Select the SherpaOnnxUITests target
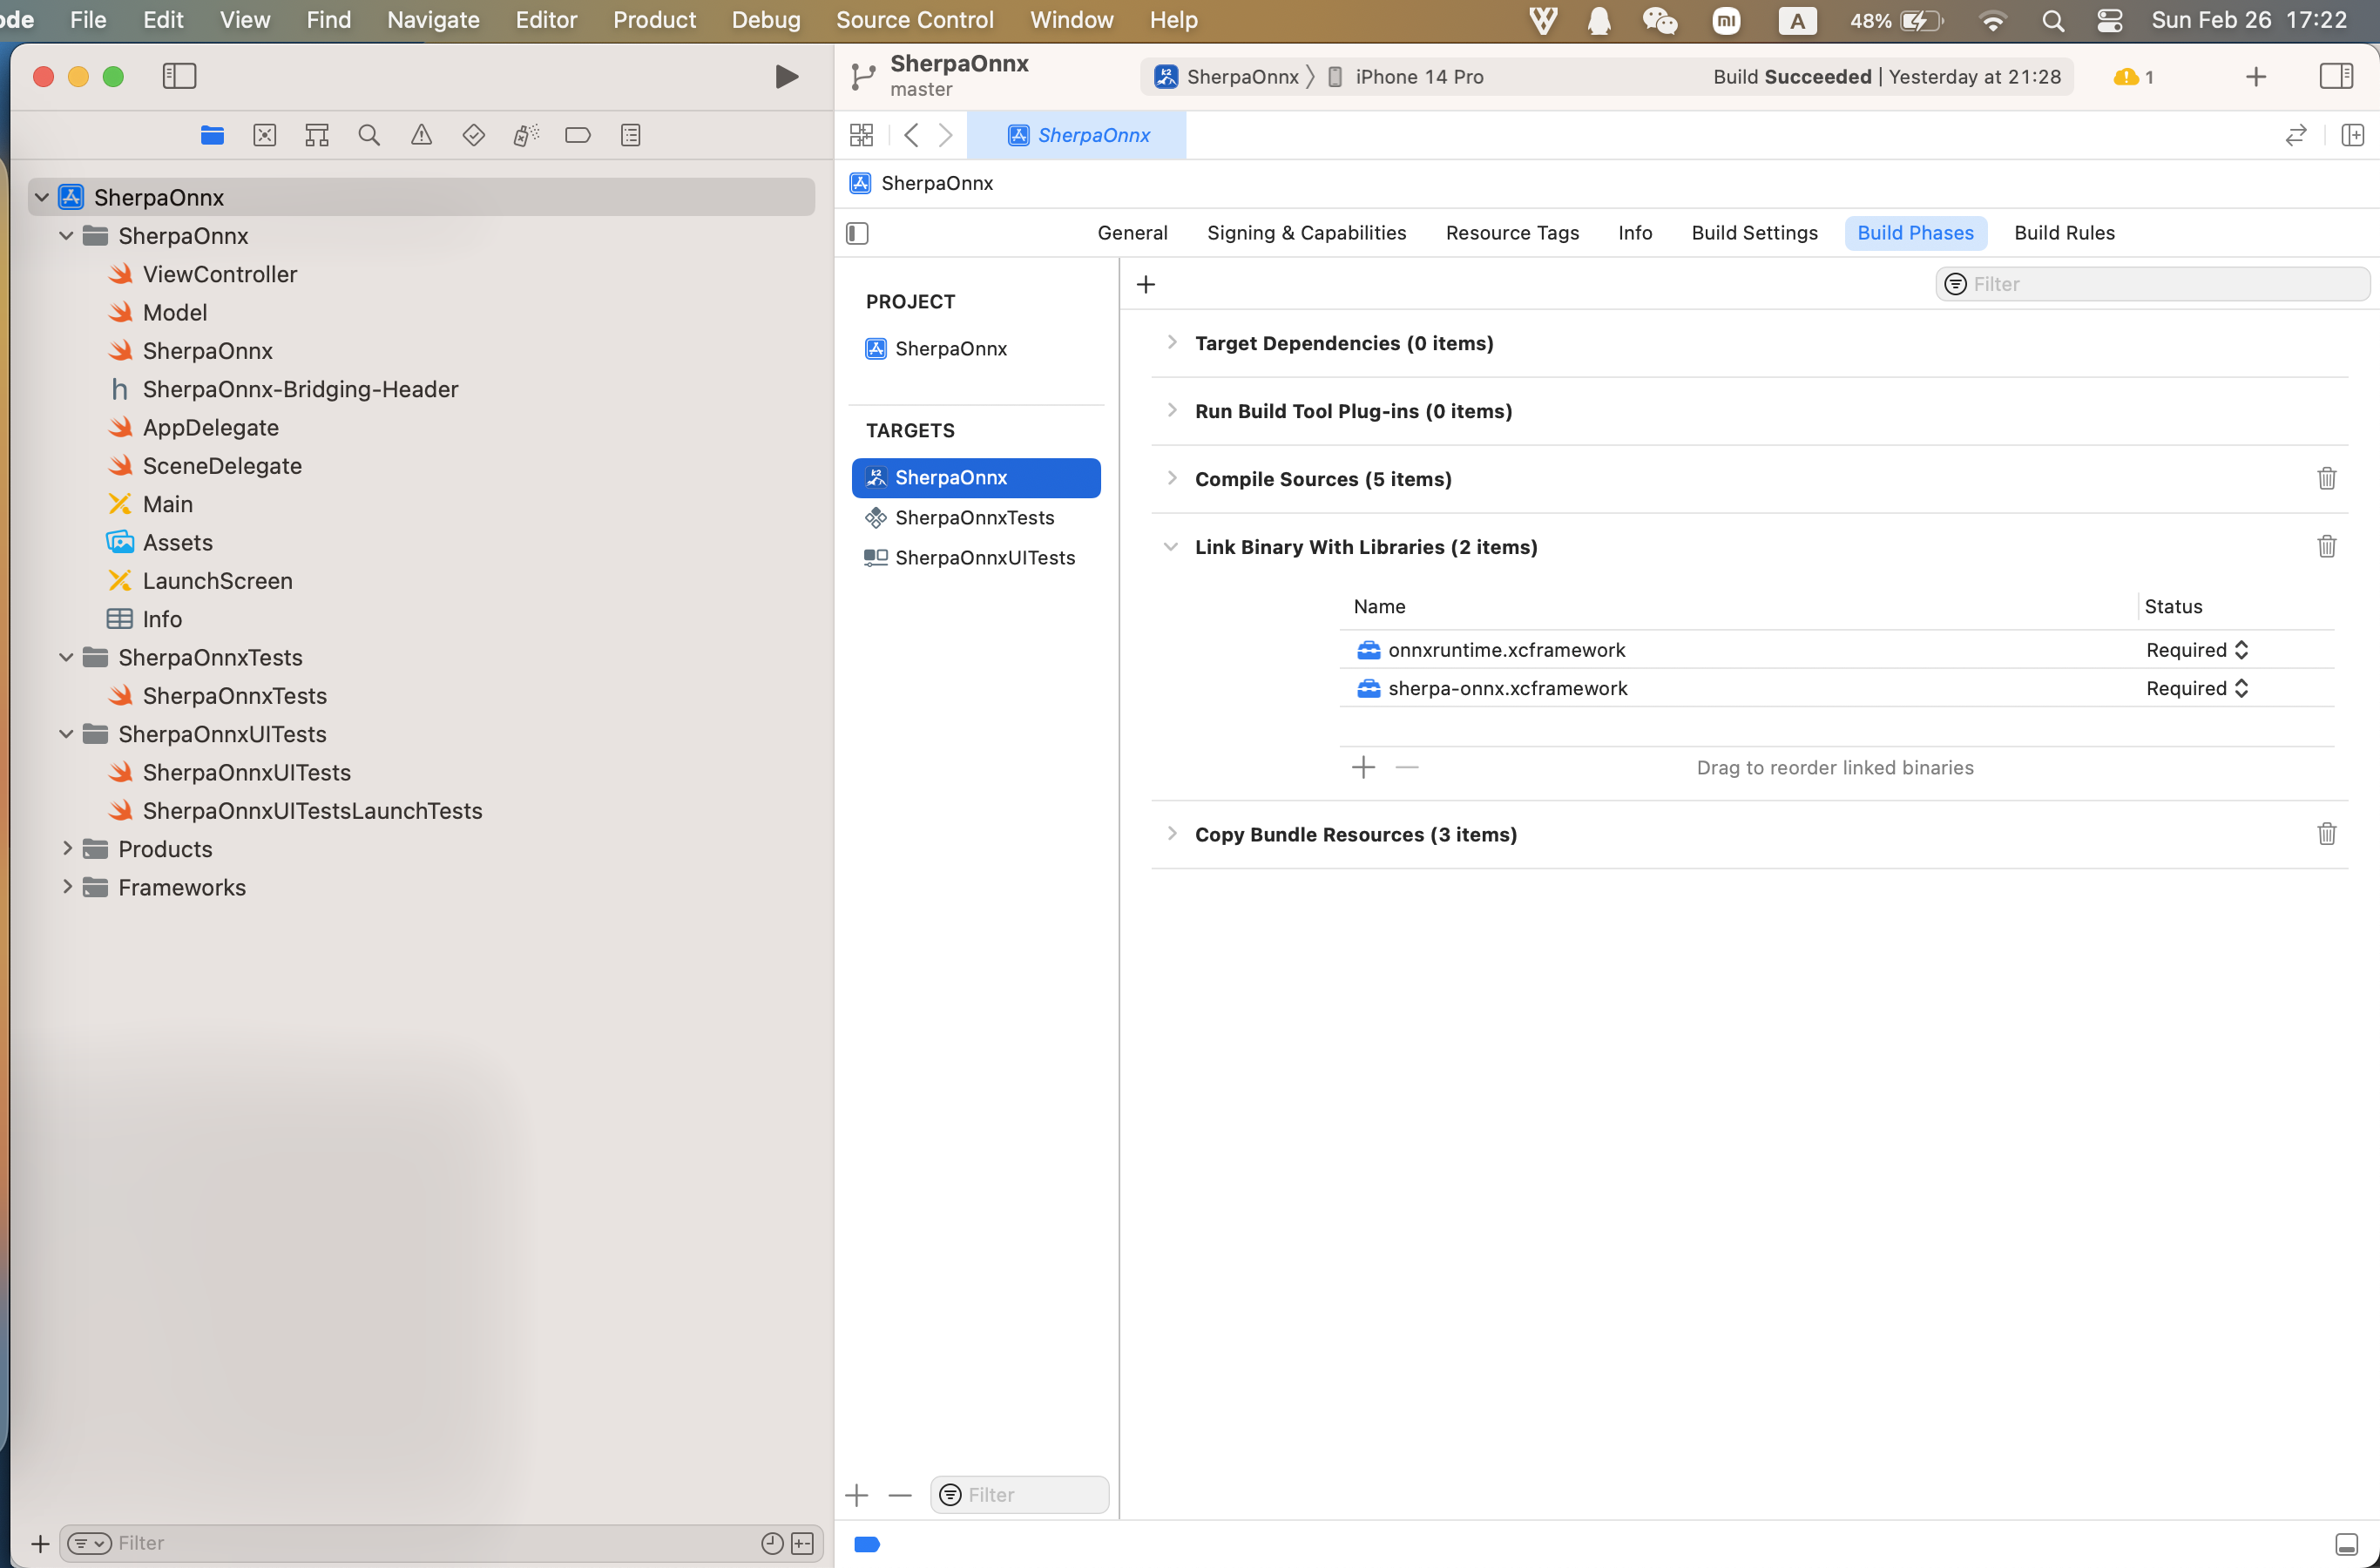The width and height of the screenshot is (2380, 1568). [x=976, y=558]
